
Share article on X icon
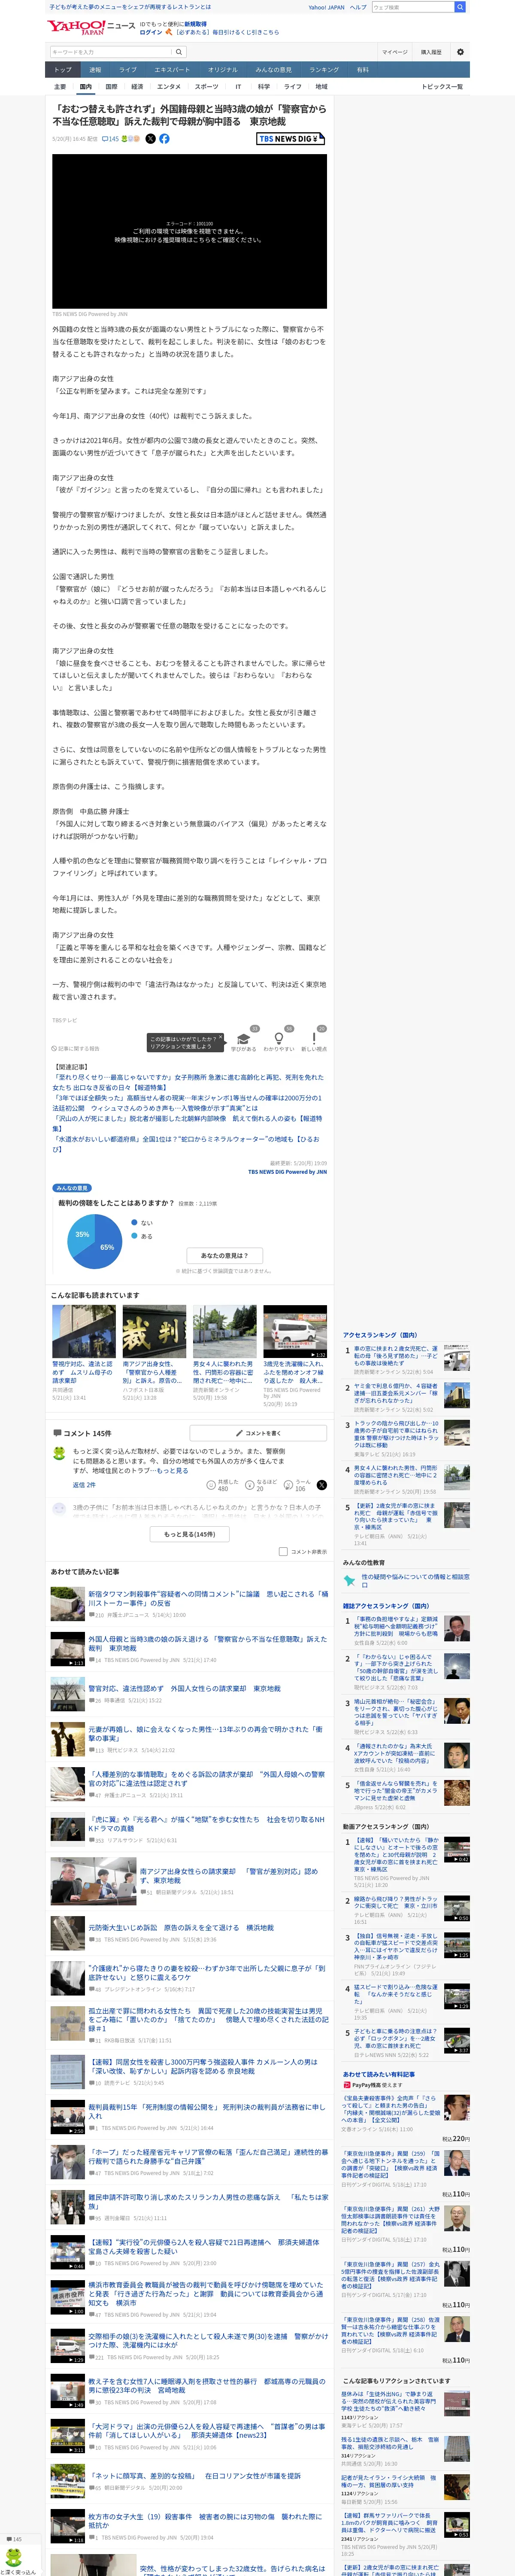click(150, 139)
